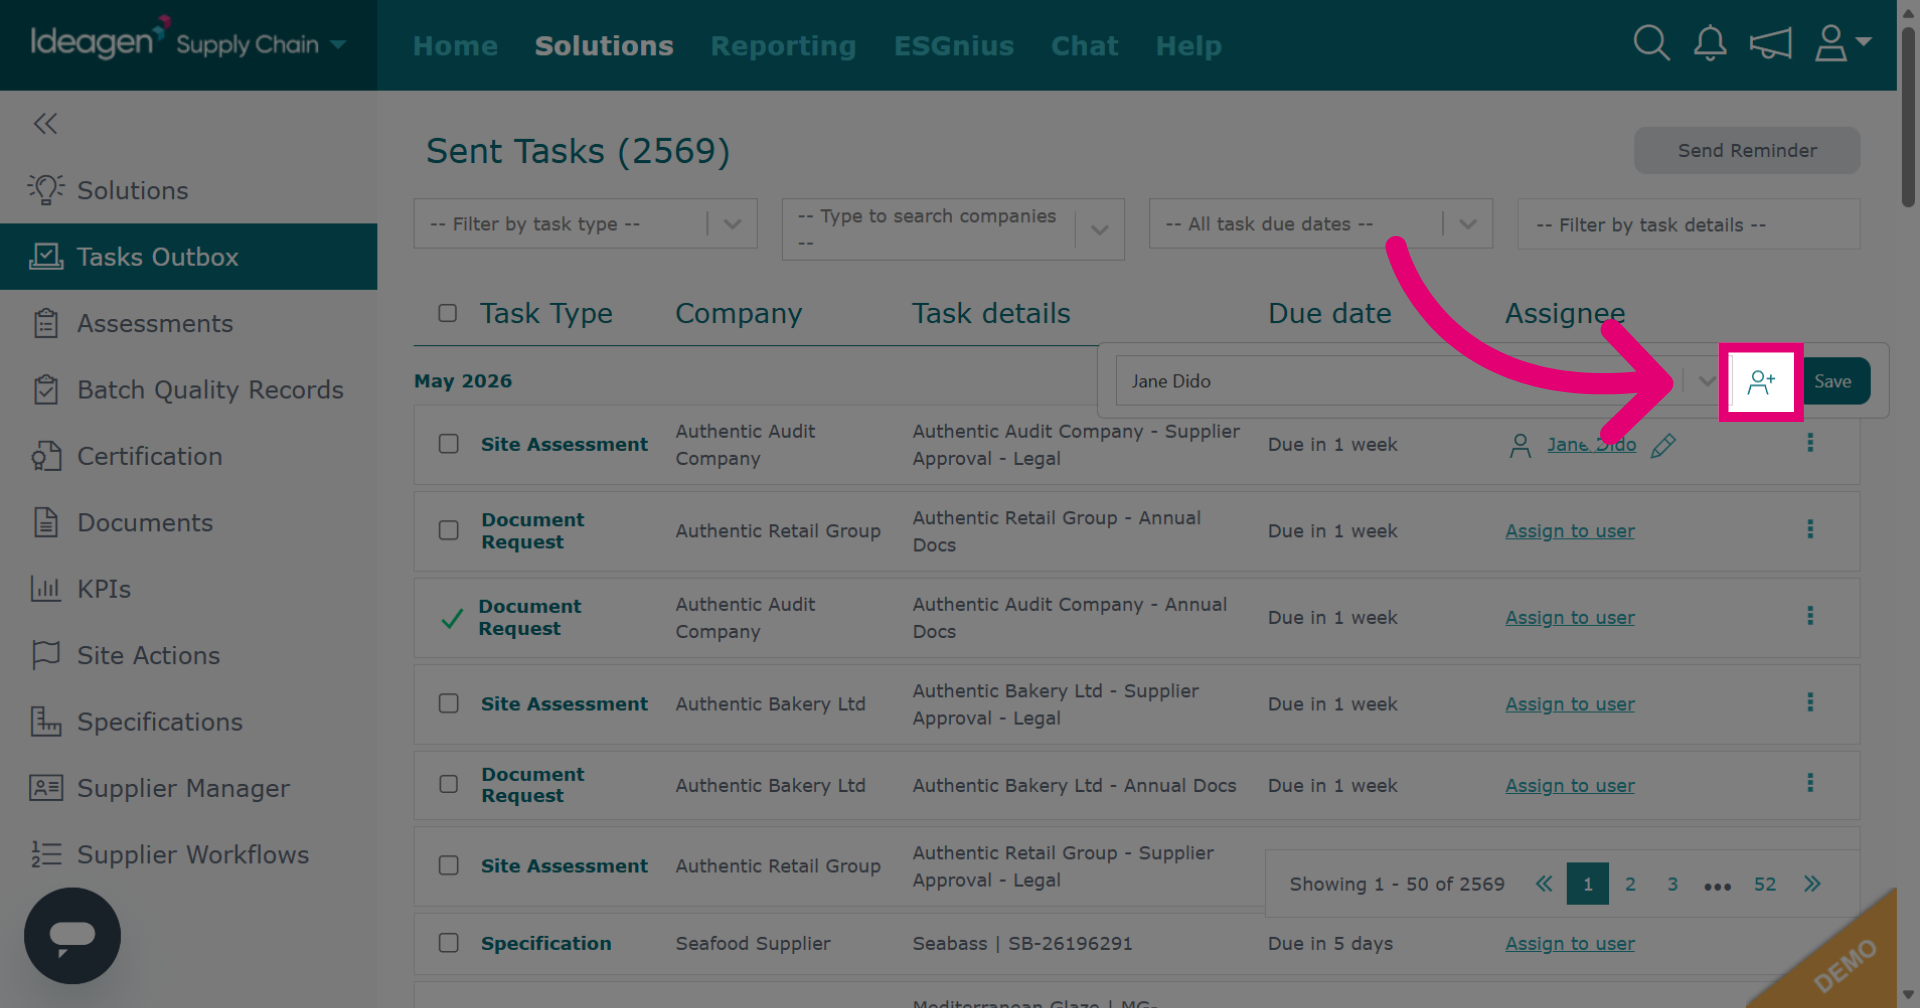Open the Chat menu item
This screenshot has width=1920, height=1008.
[1084, 46]
